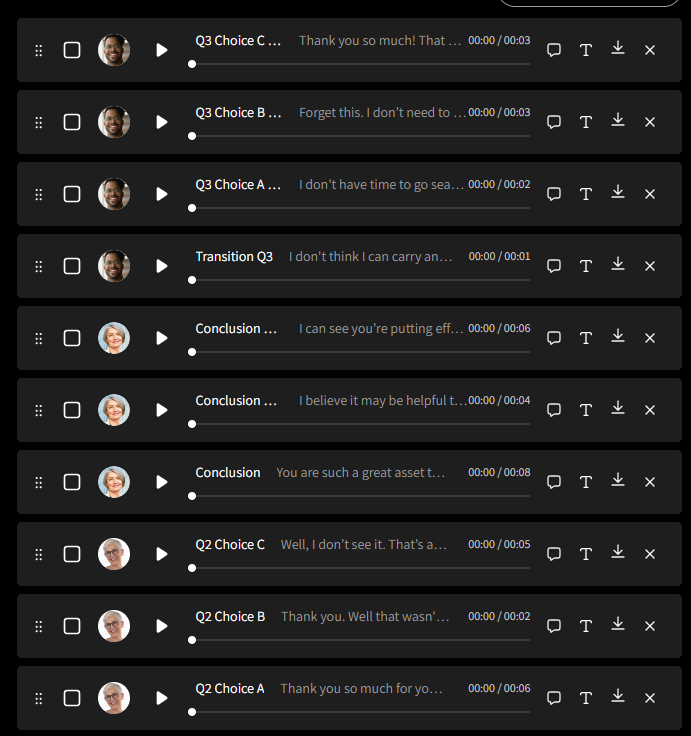The image size is (691, 736).
Task: Play the Q3 Choice C audio clip
Action: click(x=161, y=50)
